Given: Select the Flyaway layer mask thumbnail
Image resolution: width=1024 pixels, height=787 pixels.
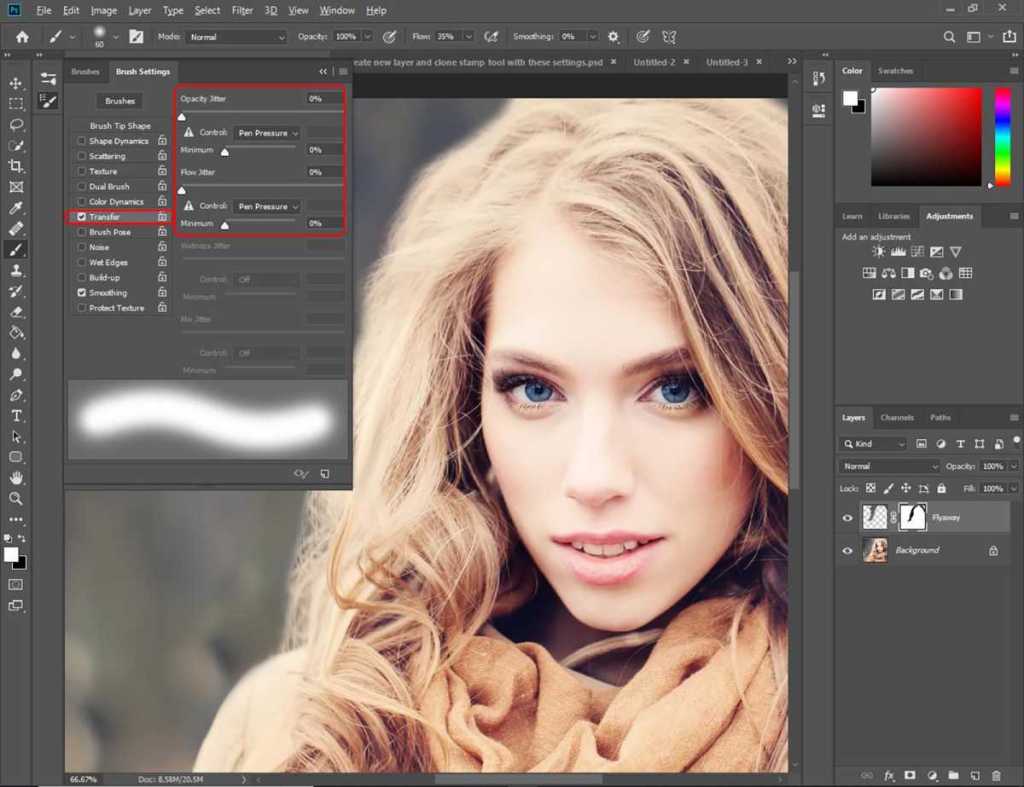Looking at the screenshot, I should point(913,517).
